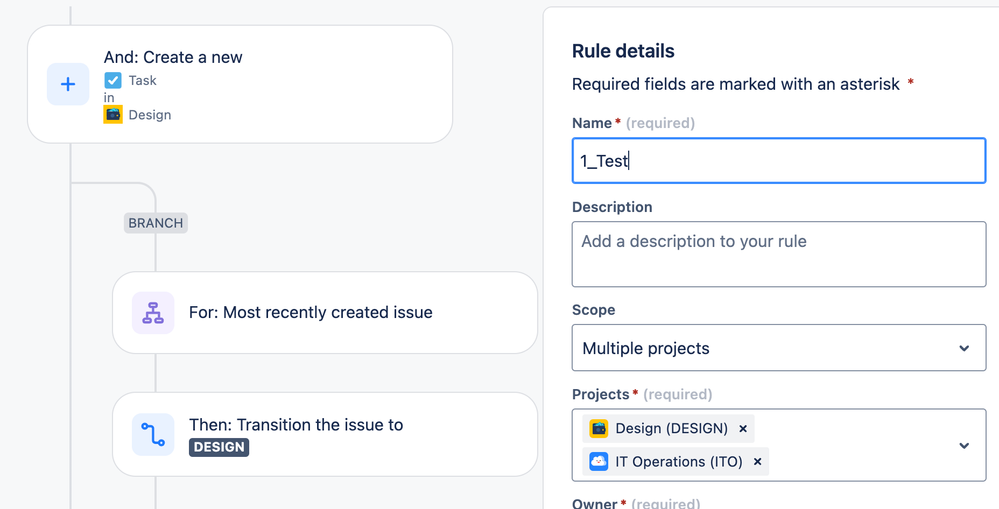Click the Name input field
The height and width of the screenshot is (509, 999).
tap(778, 161)
